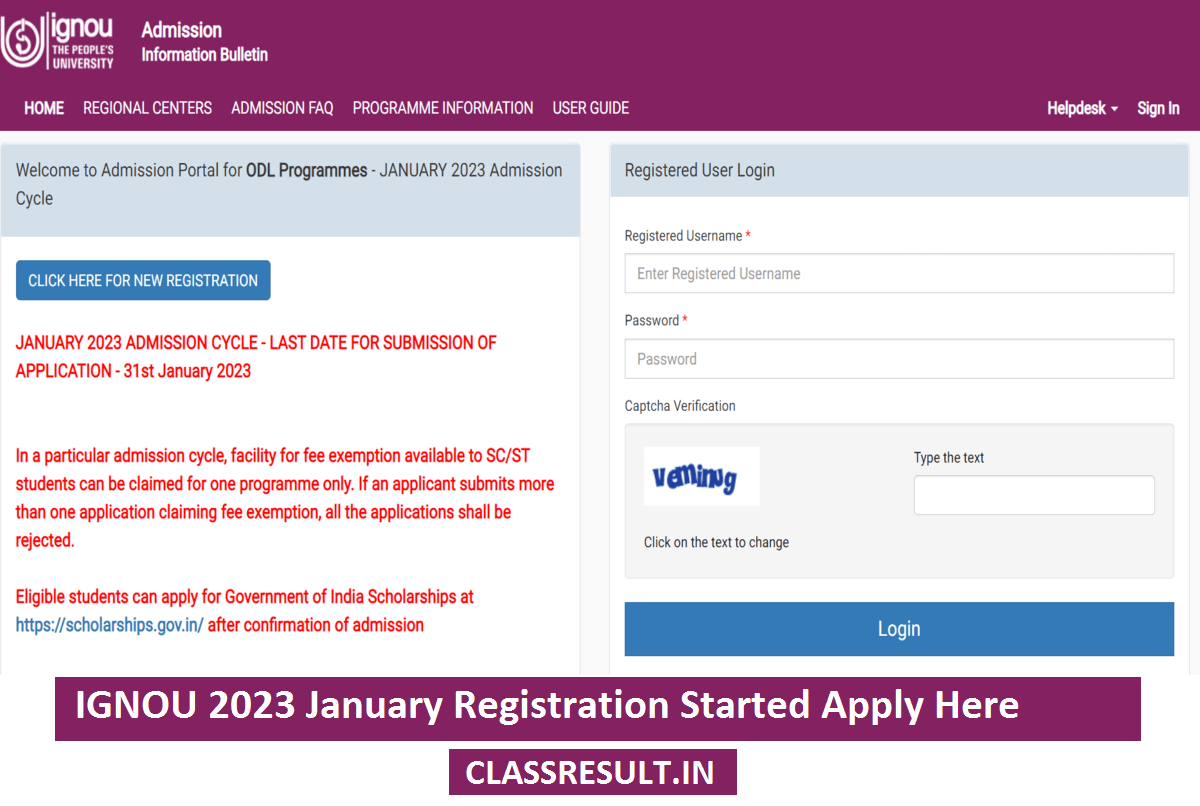Open ADMISSION FAQ page
The width and height of the screenshot is (1200, 806).
(282, 108)
